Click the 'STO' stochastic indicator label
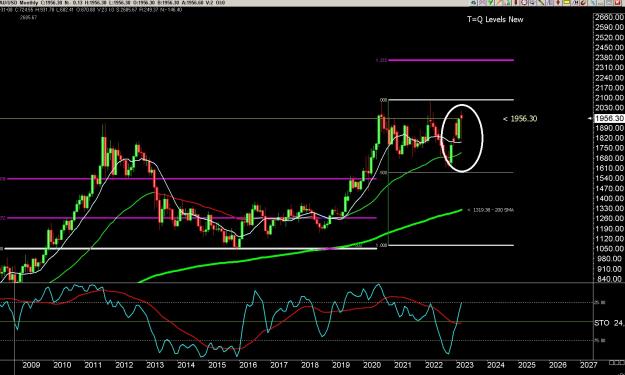This screenshot has width=625, height=375. (601, 323)
